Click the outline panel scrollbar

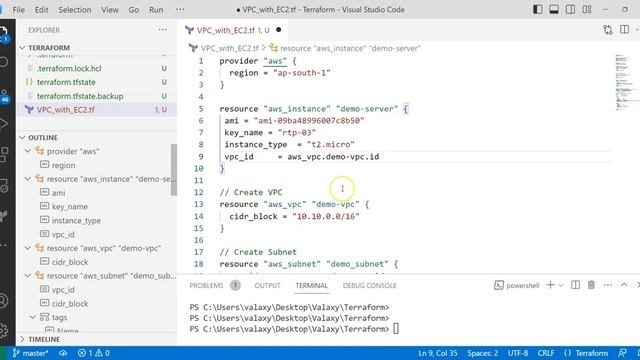174,170
